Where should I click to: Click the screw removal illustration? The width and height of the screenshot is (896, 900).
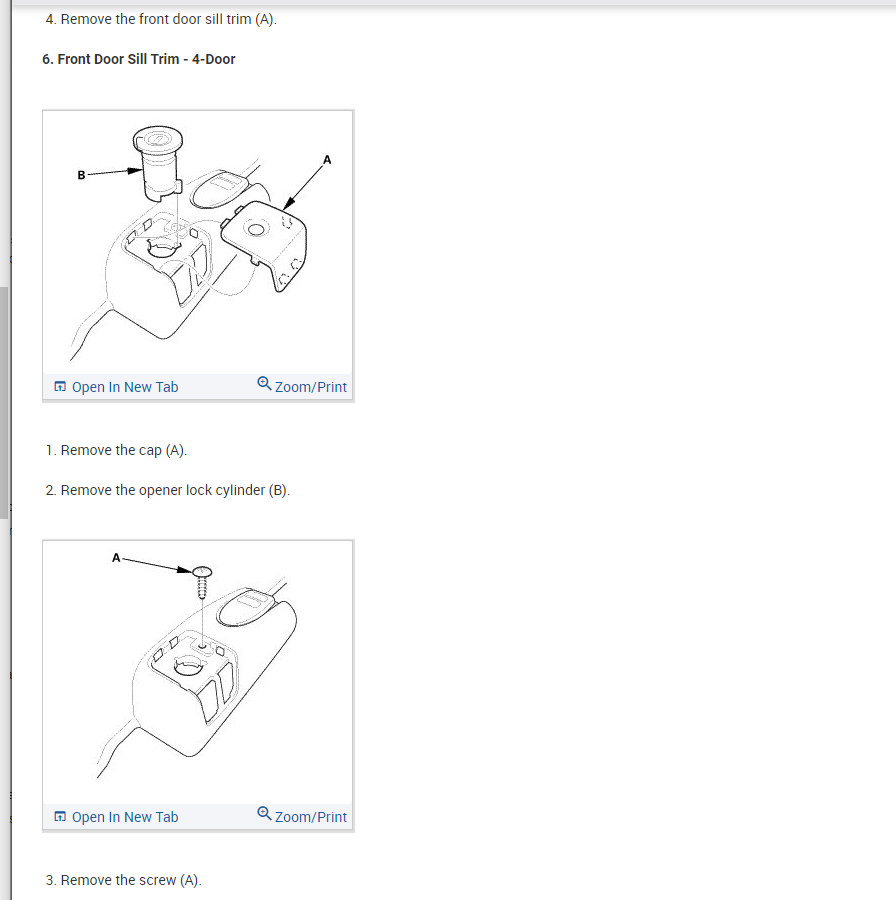click(197, 673)
